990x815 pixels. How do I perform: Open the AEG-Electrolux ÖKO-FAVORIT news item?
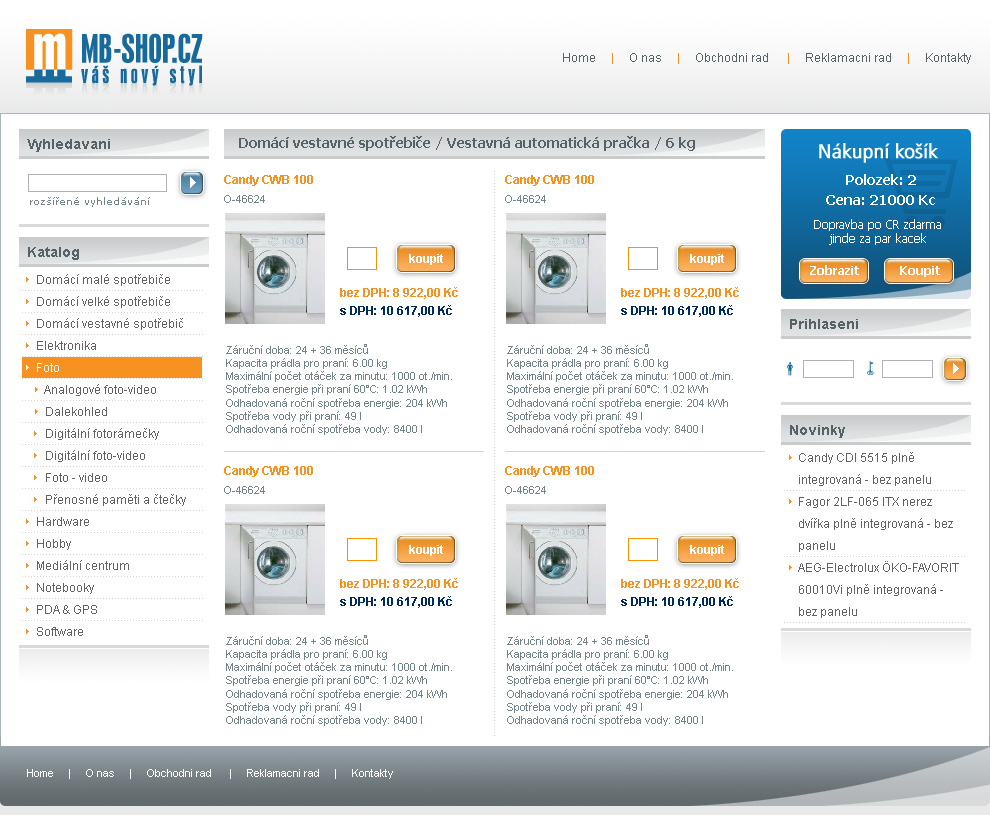878,590
